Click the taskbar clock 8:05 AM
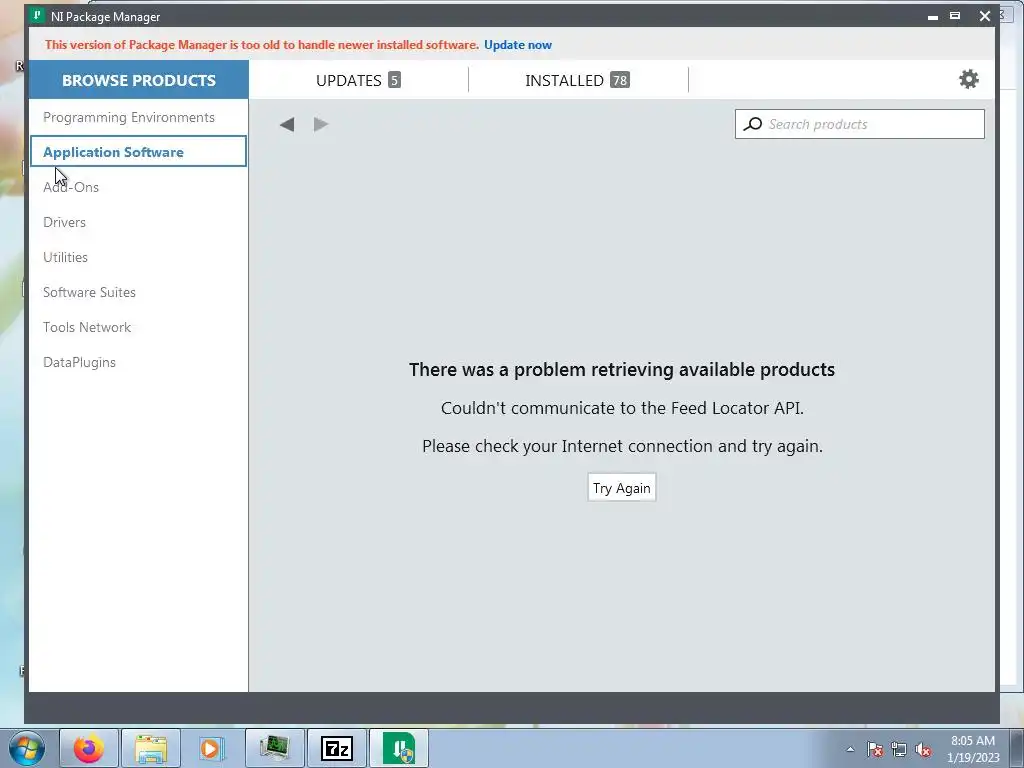1024x768 pixels. coord(973,741)
